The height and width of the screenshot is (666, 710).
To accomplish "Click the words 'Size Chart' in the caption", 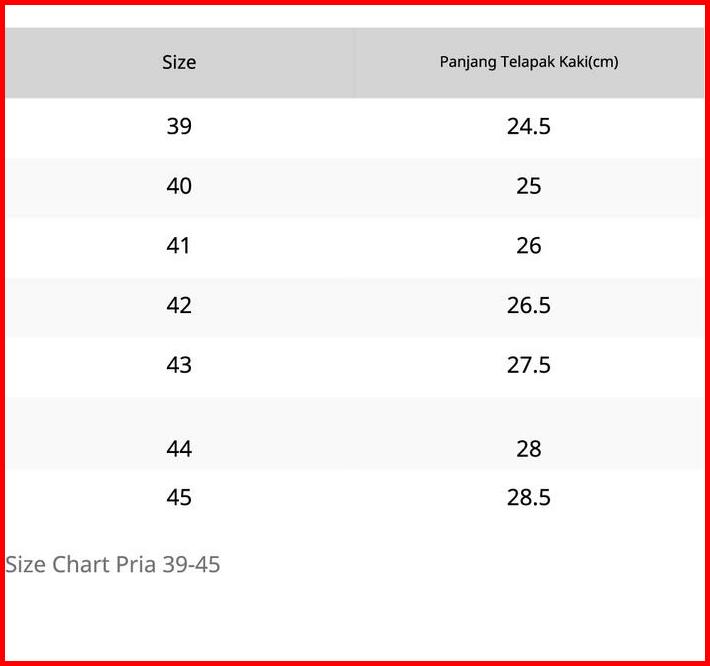I will tap(57, 565).
